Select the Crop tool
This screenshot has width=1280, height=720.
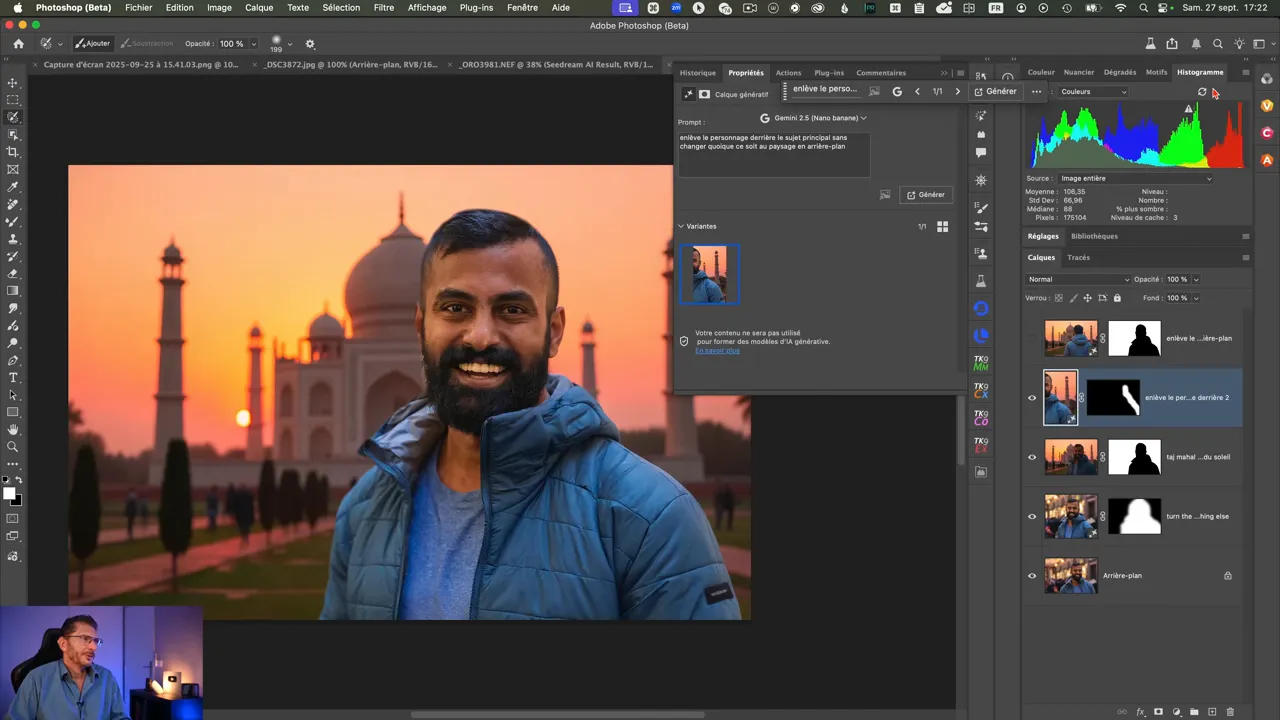pos(13,152)
